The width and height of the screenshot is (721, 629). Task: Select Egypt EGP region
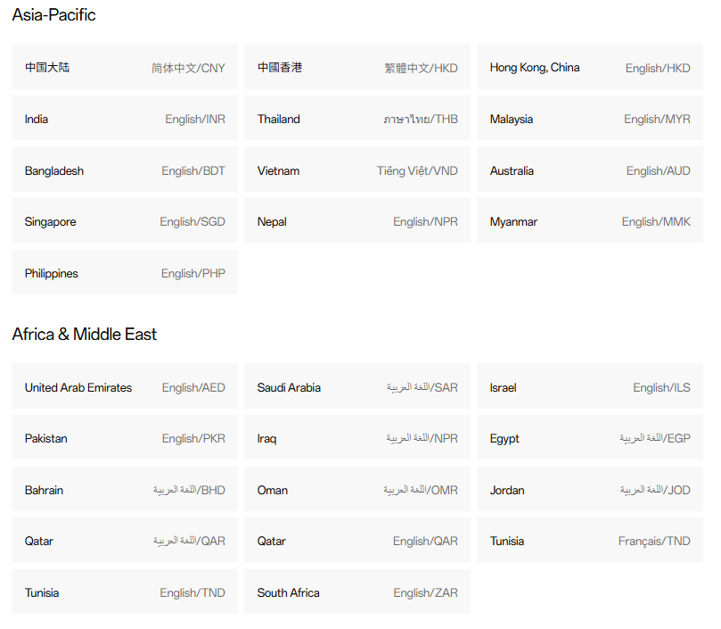pyautogui.click(x=589, y=437)
